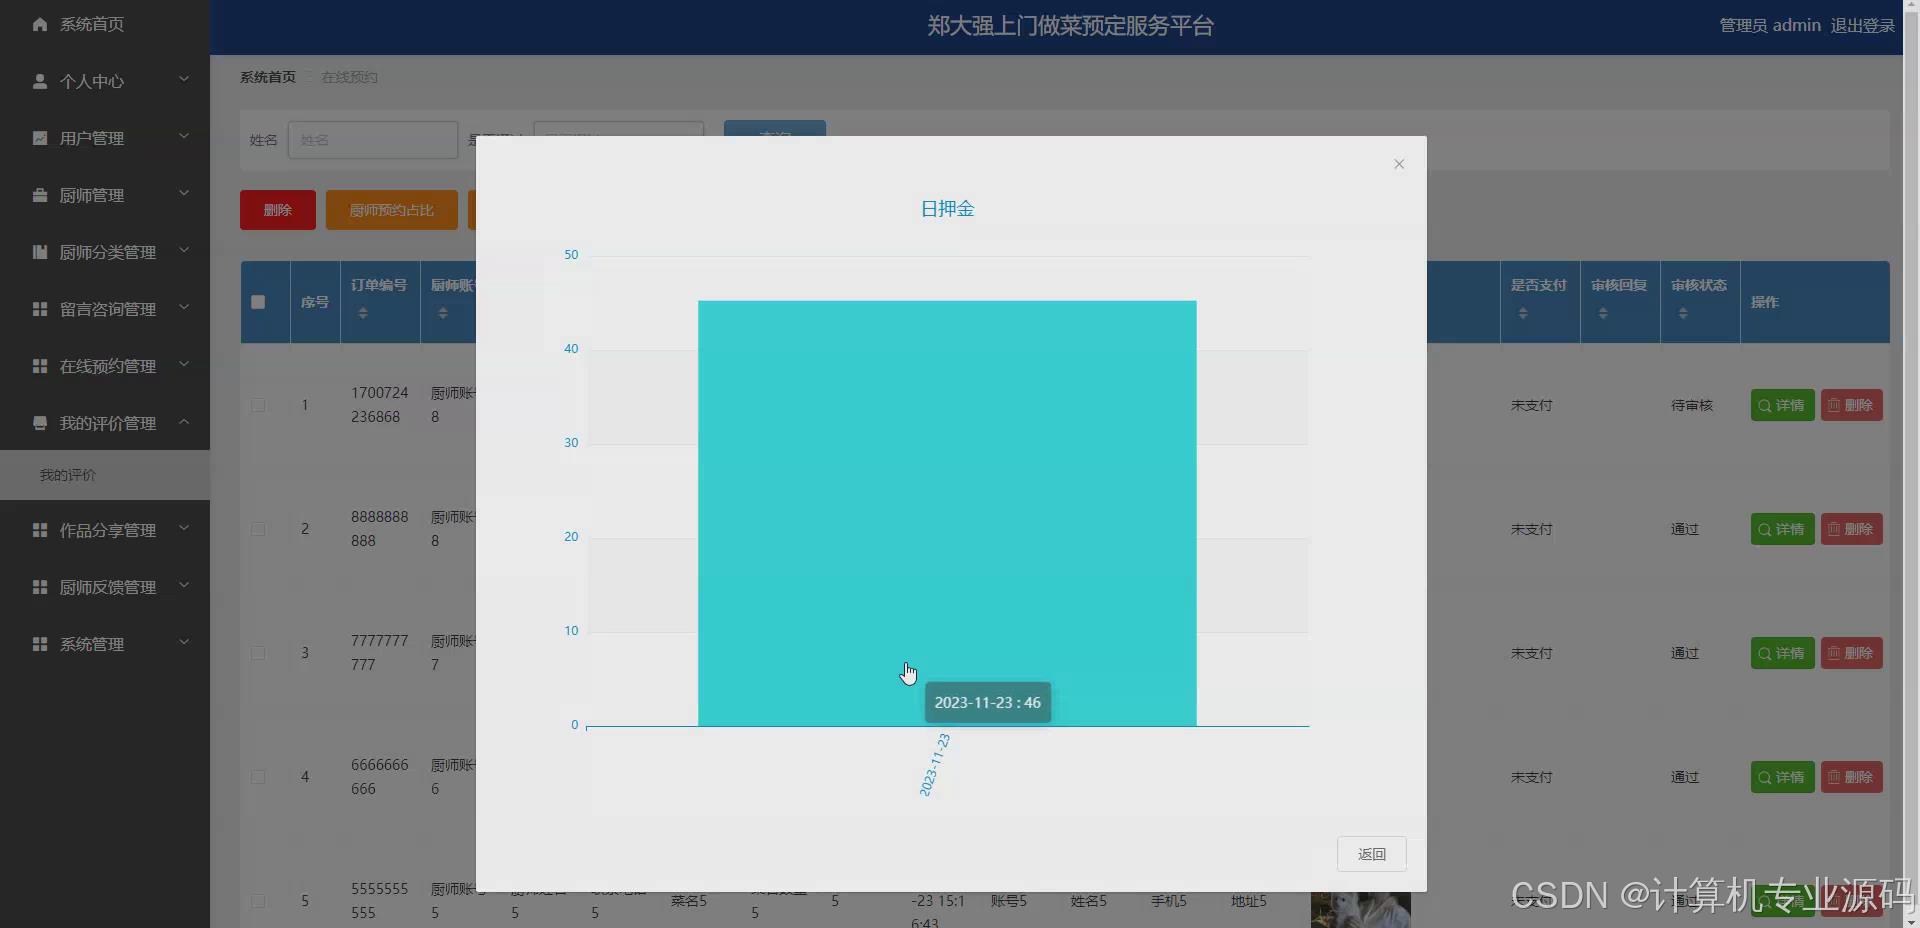Click the 留言咨询管理 grid icon

click(40, 309)
